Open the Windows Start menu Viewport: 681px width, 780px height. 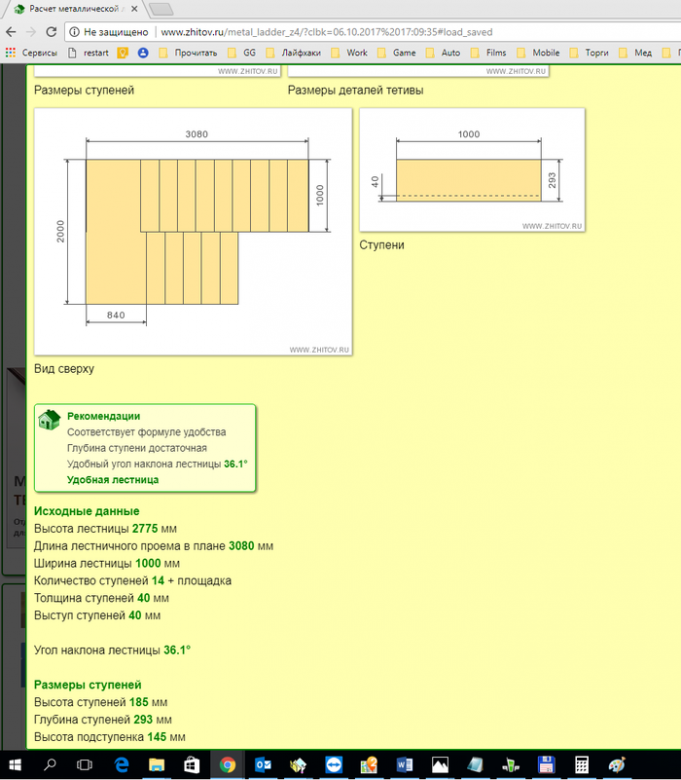tap(16, 765)
